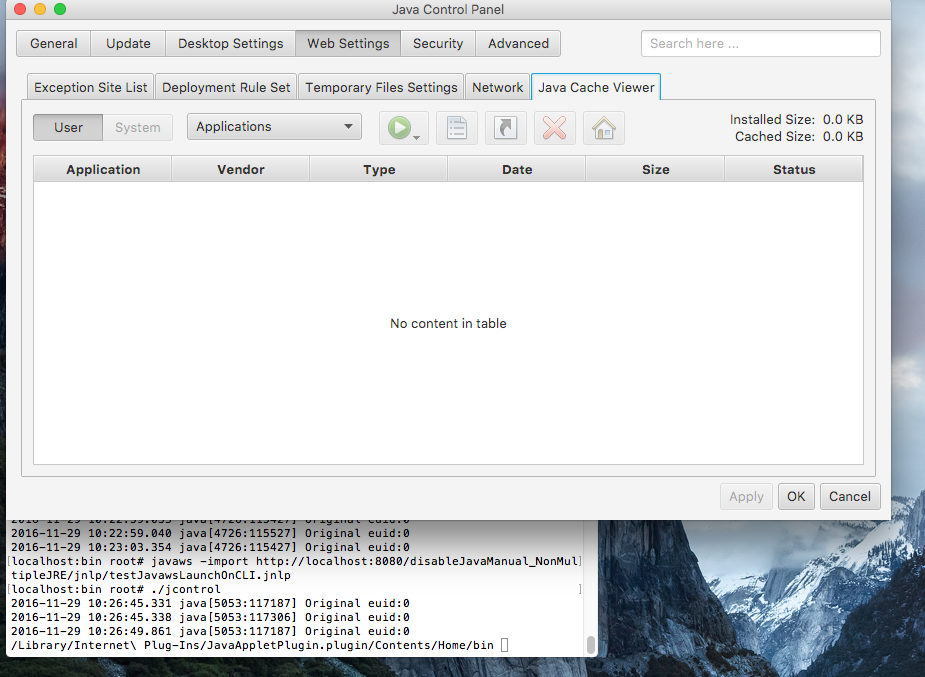
Task: Open the application home page via the house icon
Action: (x=603, y=127)
